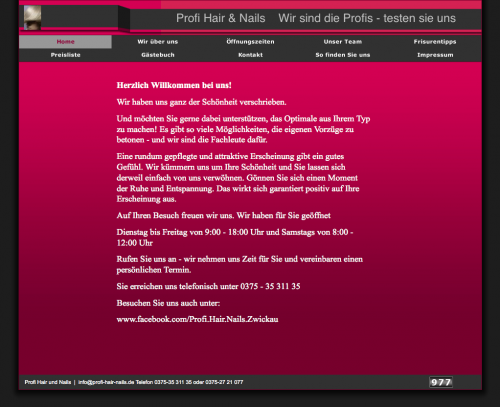
Task: Click the logo photo in the header
Action: [32, 18]
